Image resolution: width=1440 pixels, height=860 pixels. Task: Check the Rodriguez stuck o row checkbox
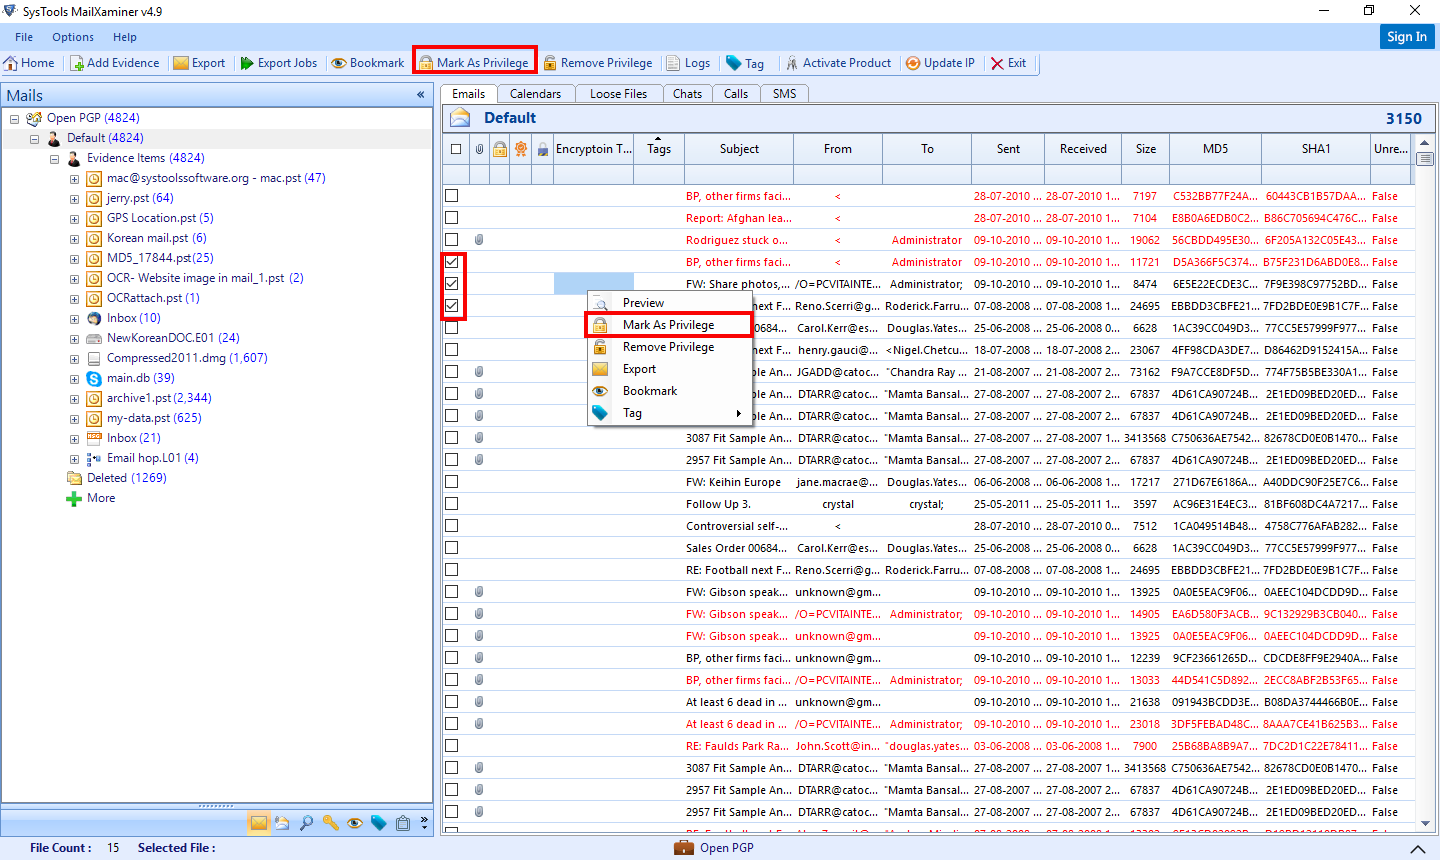click(452, 240)
